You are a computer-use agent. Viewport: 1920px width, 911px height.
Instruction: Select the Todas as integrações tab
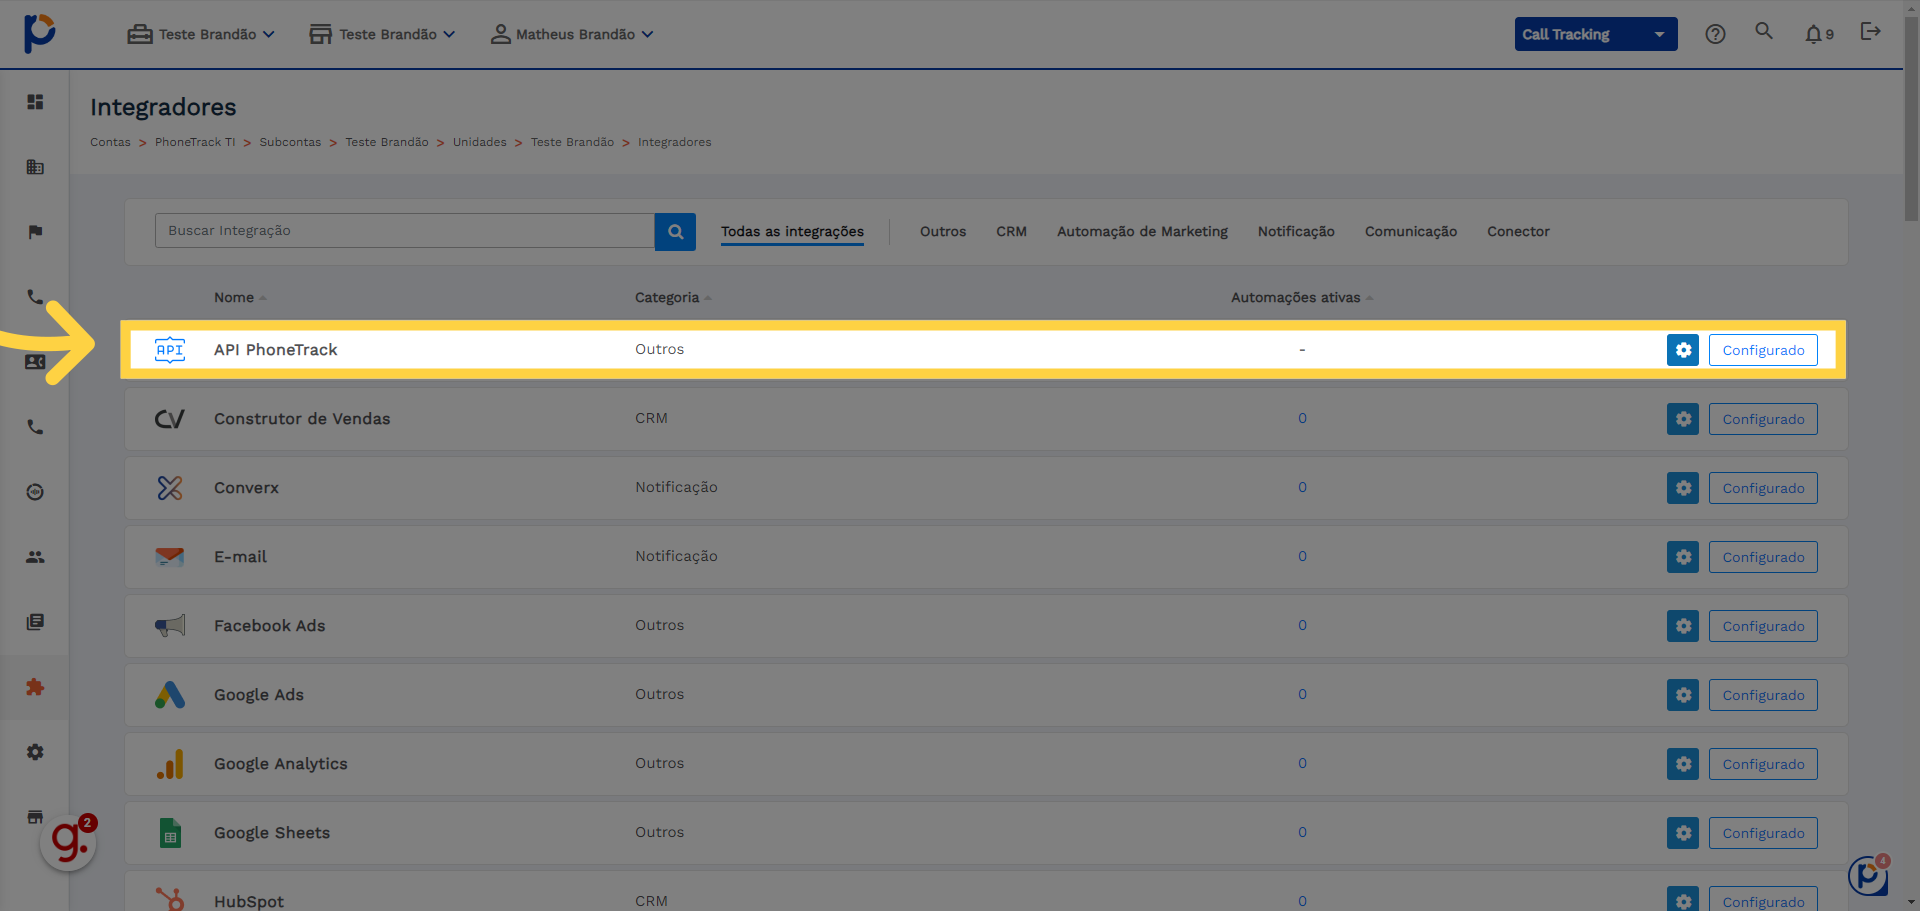point(792,232)
